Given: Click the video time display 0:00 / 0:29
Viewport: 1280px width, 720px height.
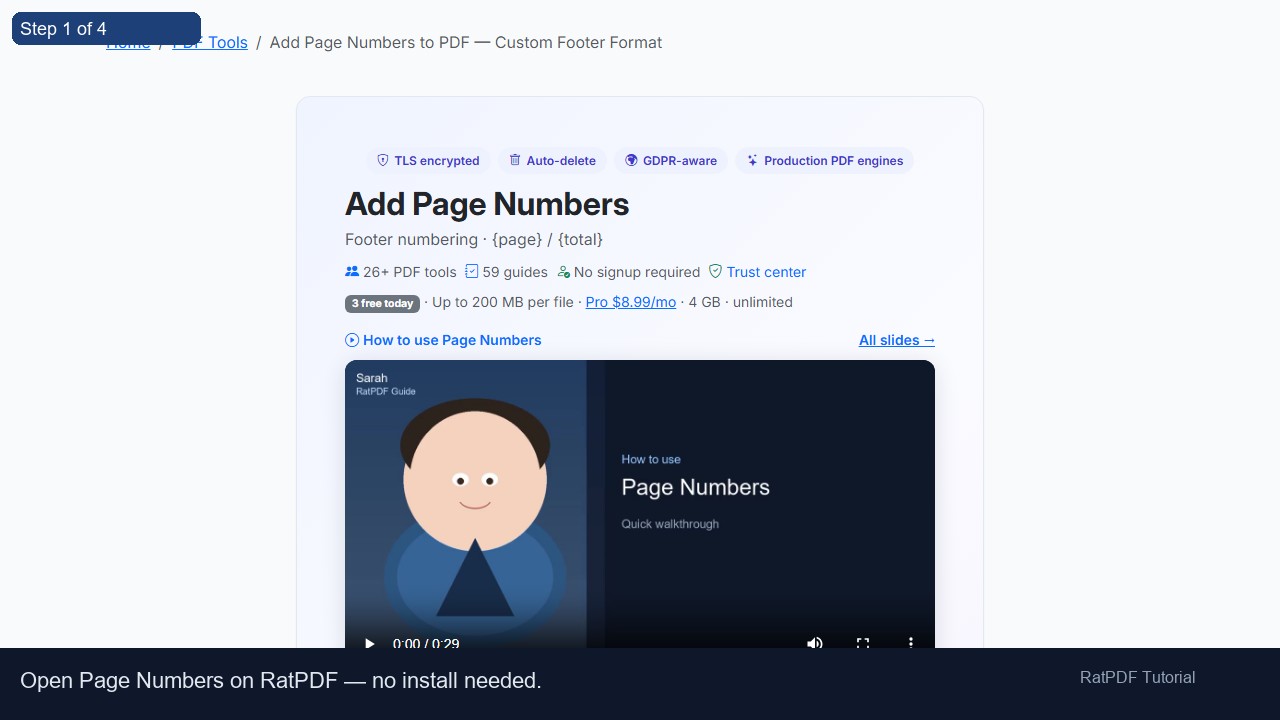Looking at the screenshot, I should [426, 644].
